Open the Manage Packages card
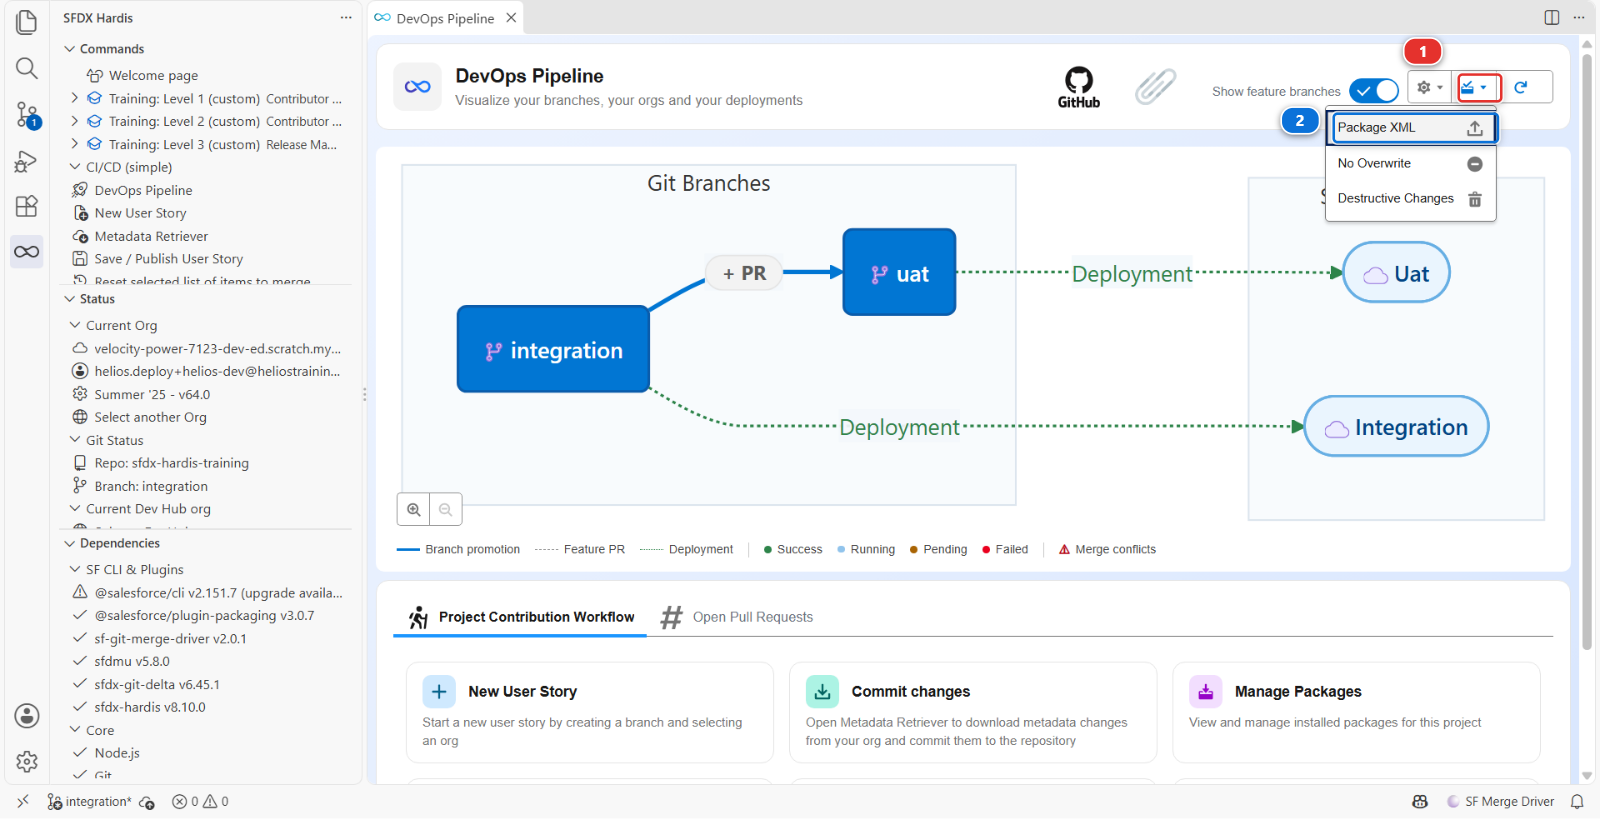1600x819 pixels. click(x=1356, y=712)
